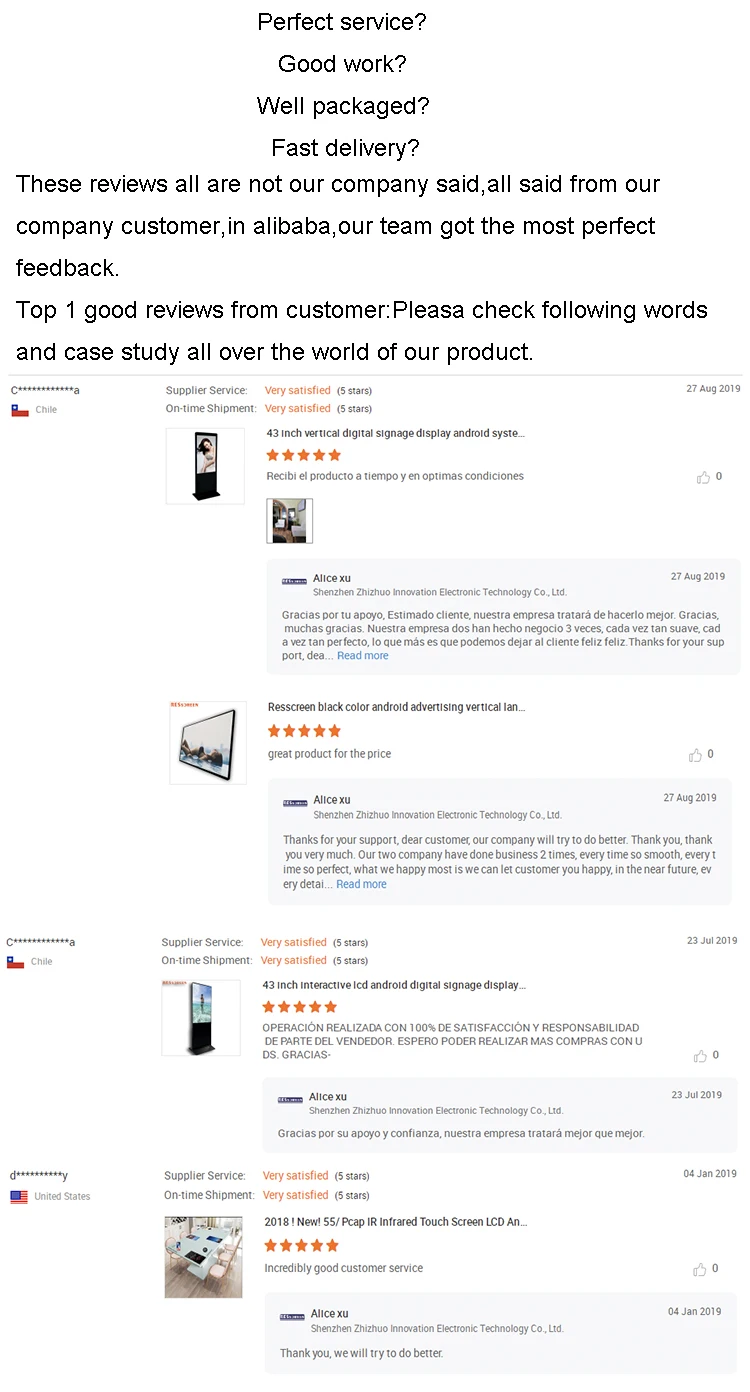This screenshot has width=750, height=1392.
Task: Open the black vertical kiosk thumbnail in first review
Action: coord(205,466)
